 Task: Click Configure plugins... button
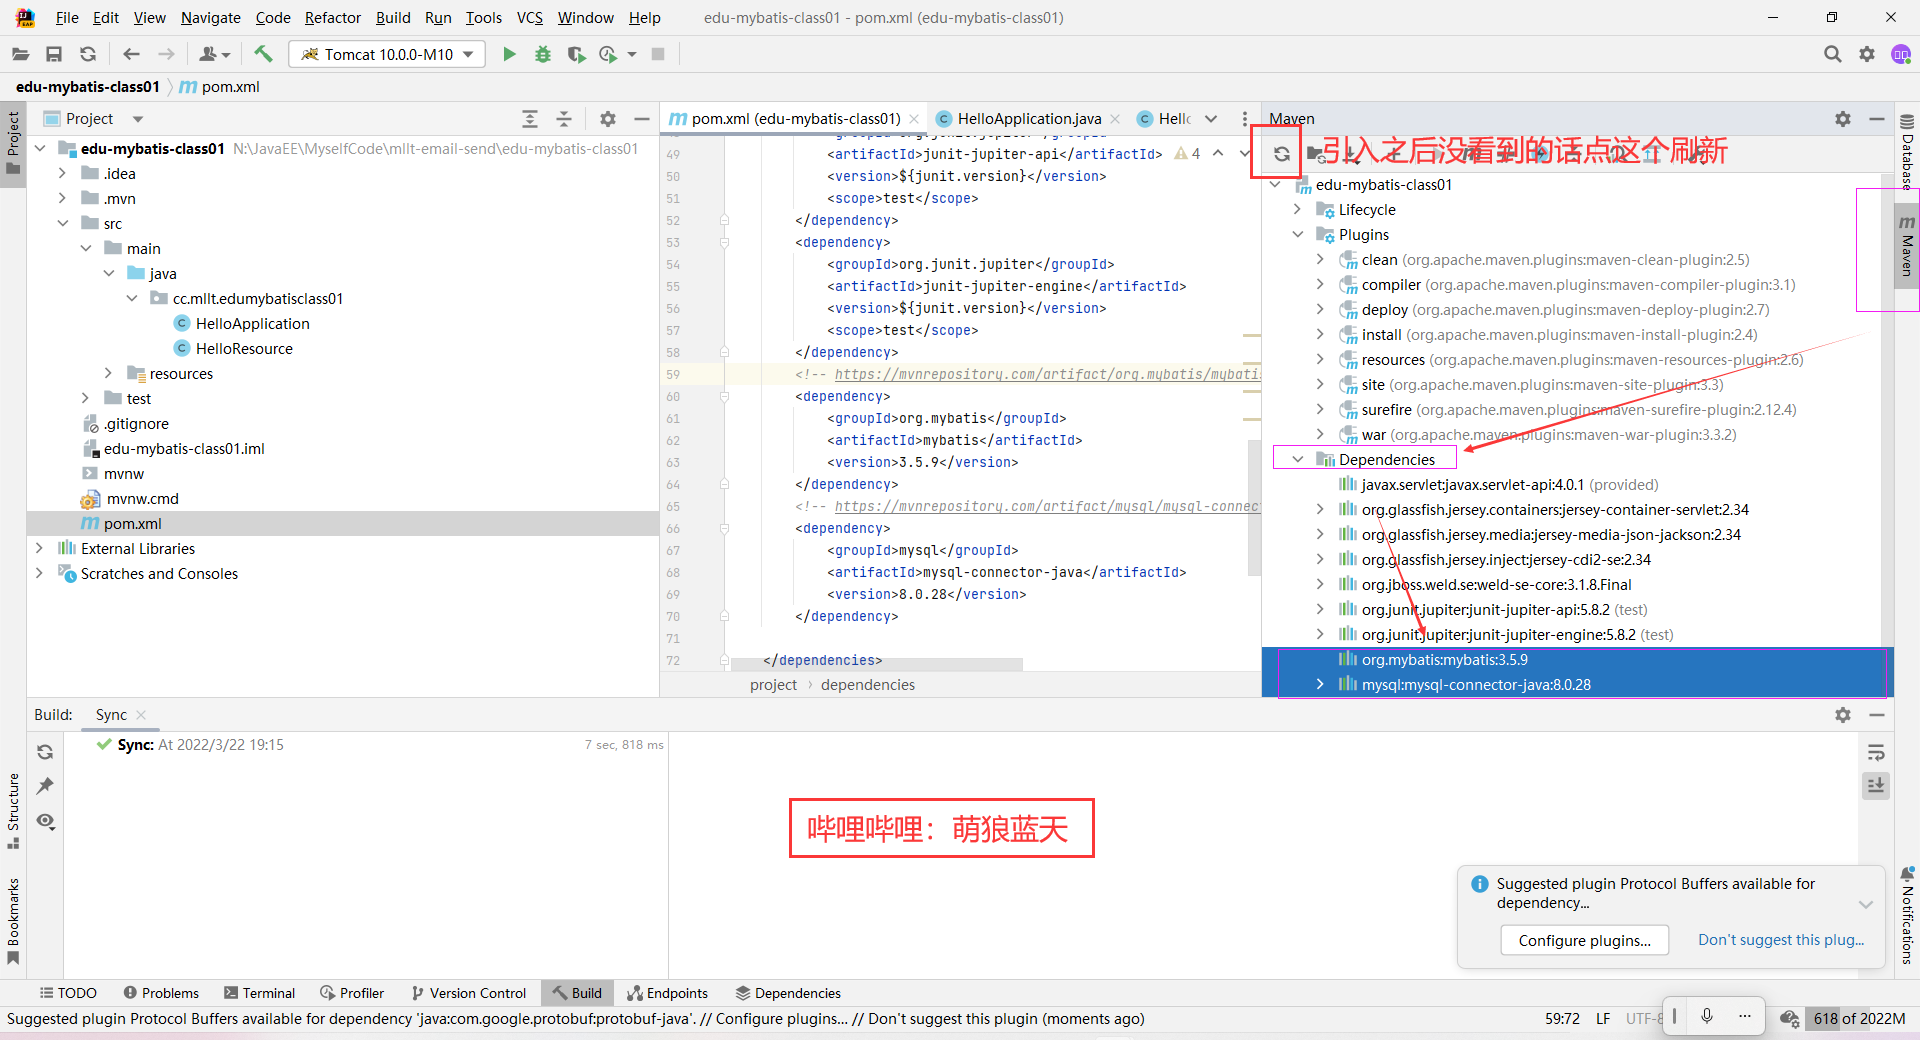1584,940
